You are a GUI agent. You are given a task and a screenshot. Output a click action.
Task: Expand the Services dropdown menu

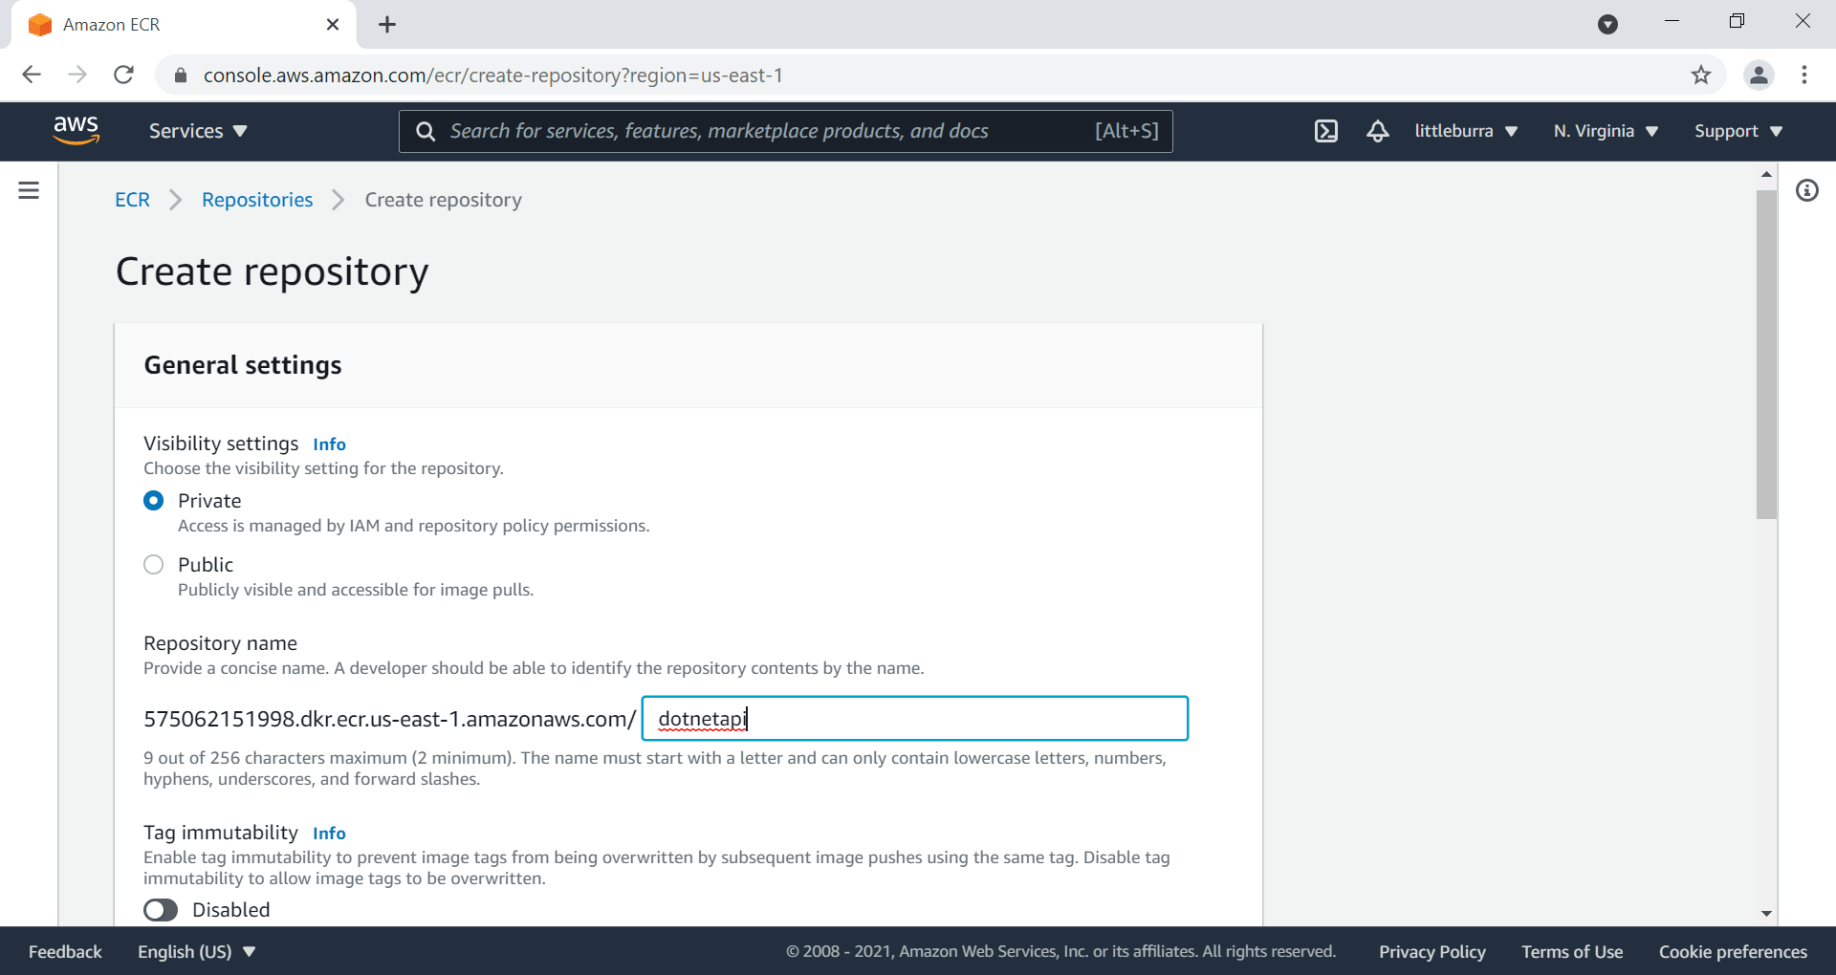click(198, 131)
